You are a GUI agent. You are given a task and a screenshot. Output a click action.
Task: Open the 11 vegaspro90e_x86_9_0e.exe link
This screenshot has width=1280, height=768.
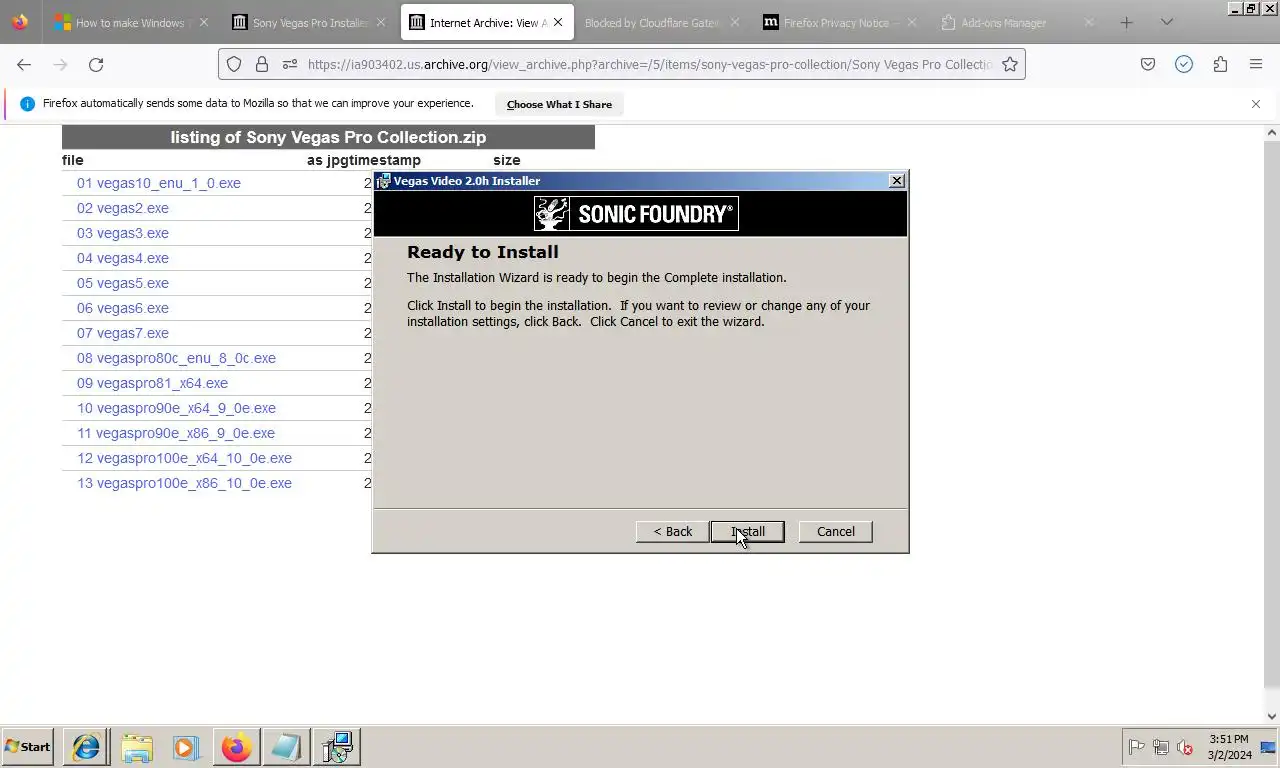(x=176, y=433)
